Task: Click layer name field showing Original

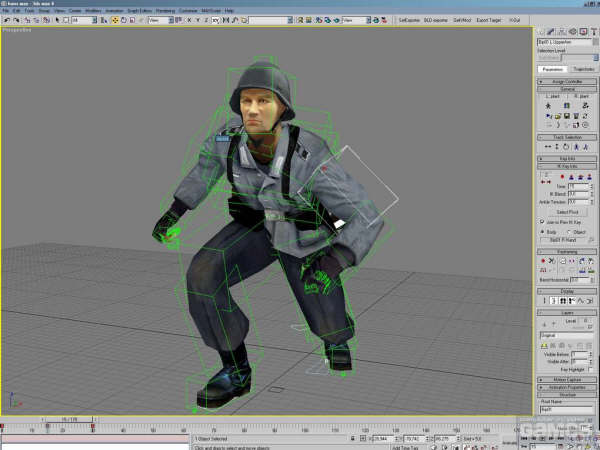Action: click(x=567, y=336)
